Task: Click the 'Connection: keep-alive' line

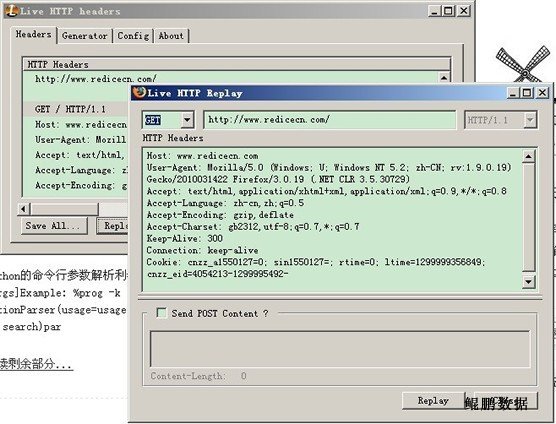Action: pos(202,250)
